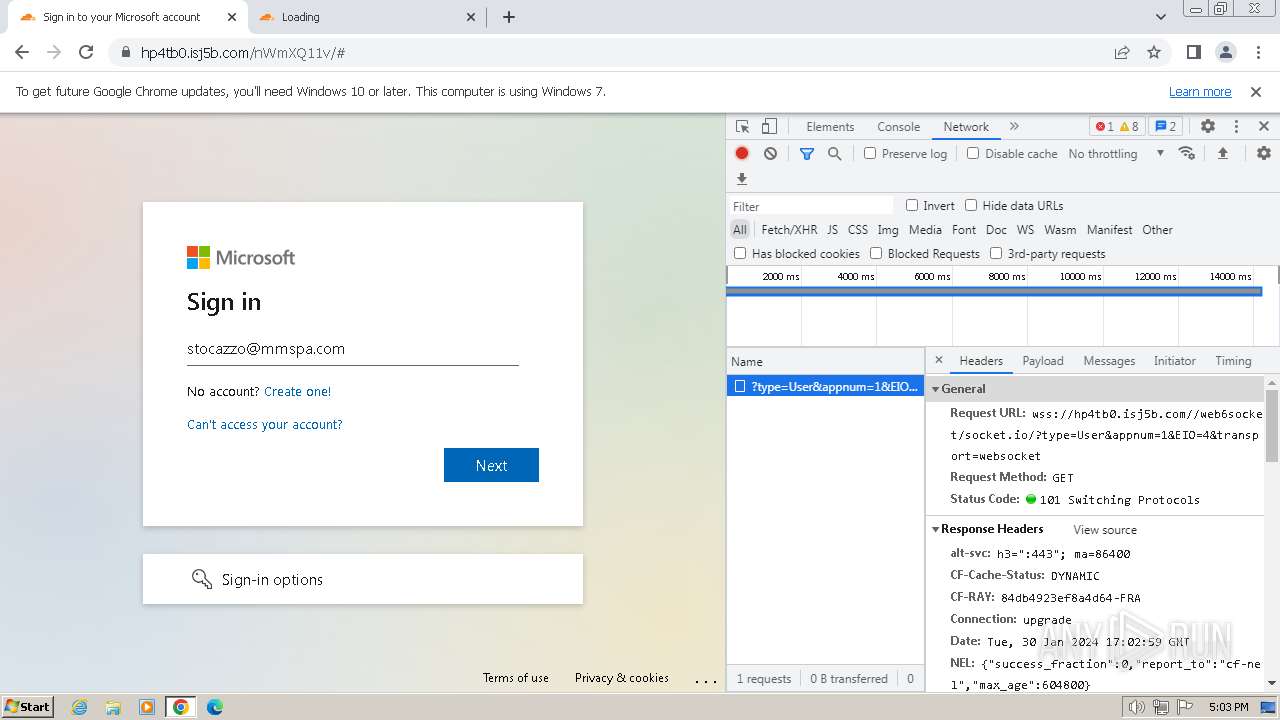Click Can't access your account link

pos(265,425)
